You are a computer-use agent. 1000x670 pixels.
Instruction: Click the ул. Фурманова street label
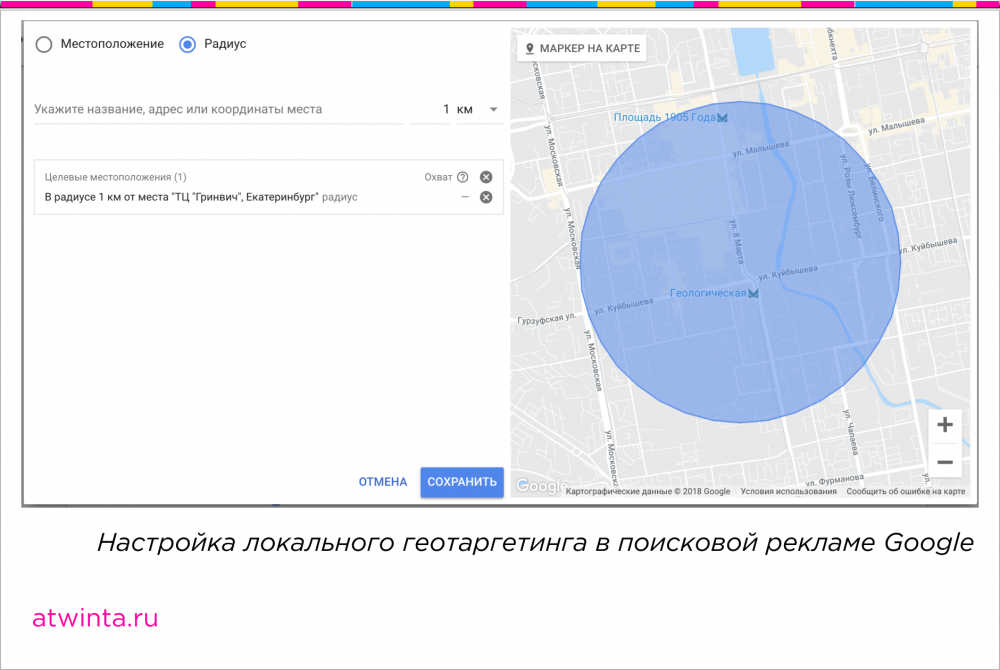(x=835, y=480)
